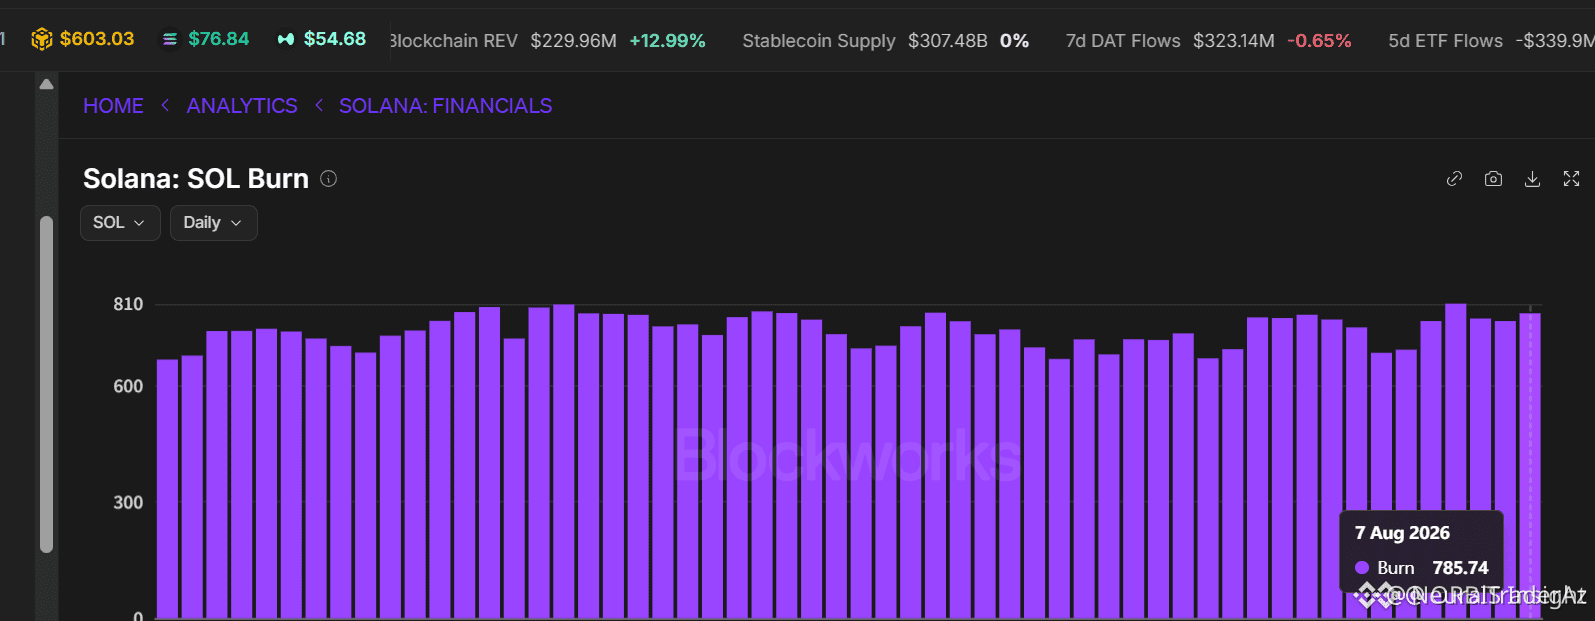Image resolution: width=1595 pixels, height=621 pixels.
Task: Go to HOME breadcrumb
Action: click(113, 106)
